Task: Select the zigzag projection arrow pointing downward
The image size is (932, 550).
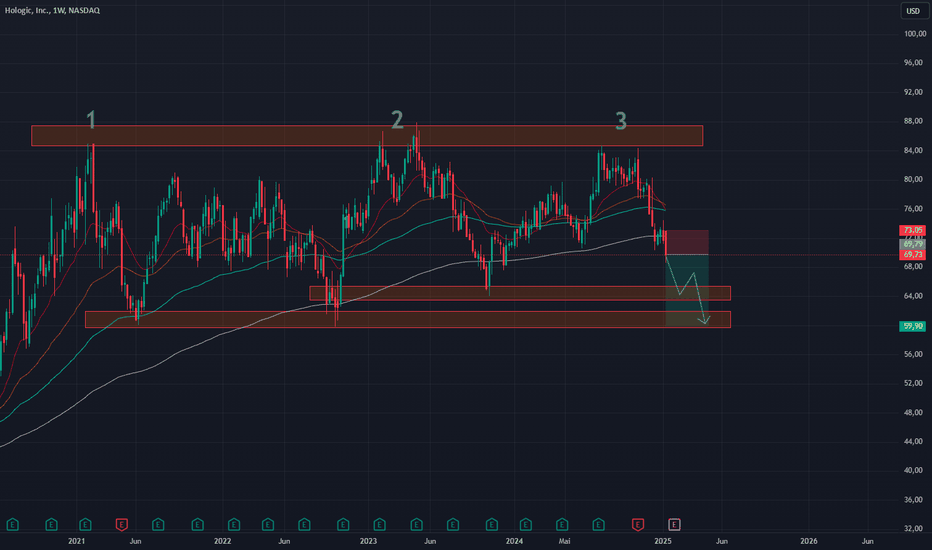Action: tap(688, 290)
